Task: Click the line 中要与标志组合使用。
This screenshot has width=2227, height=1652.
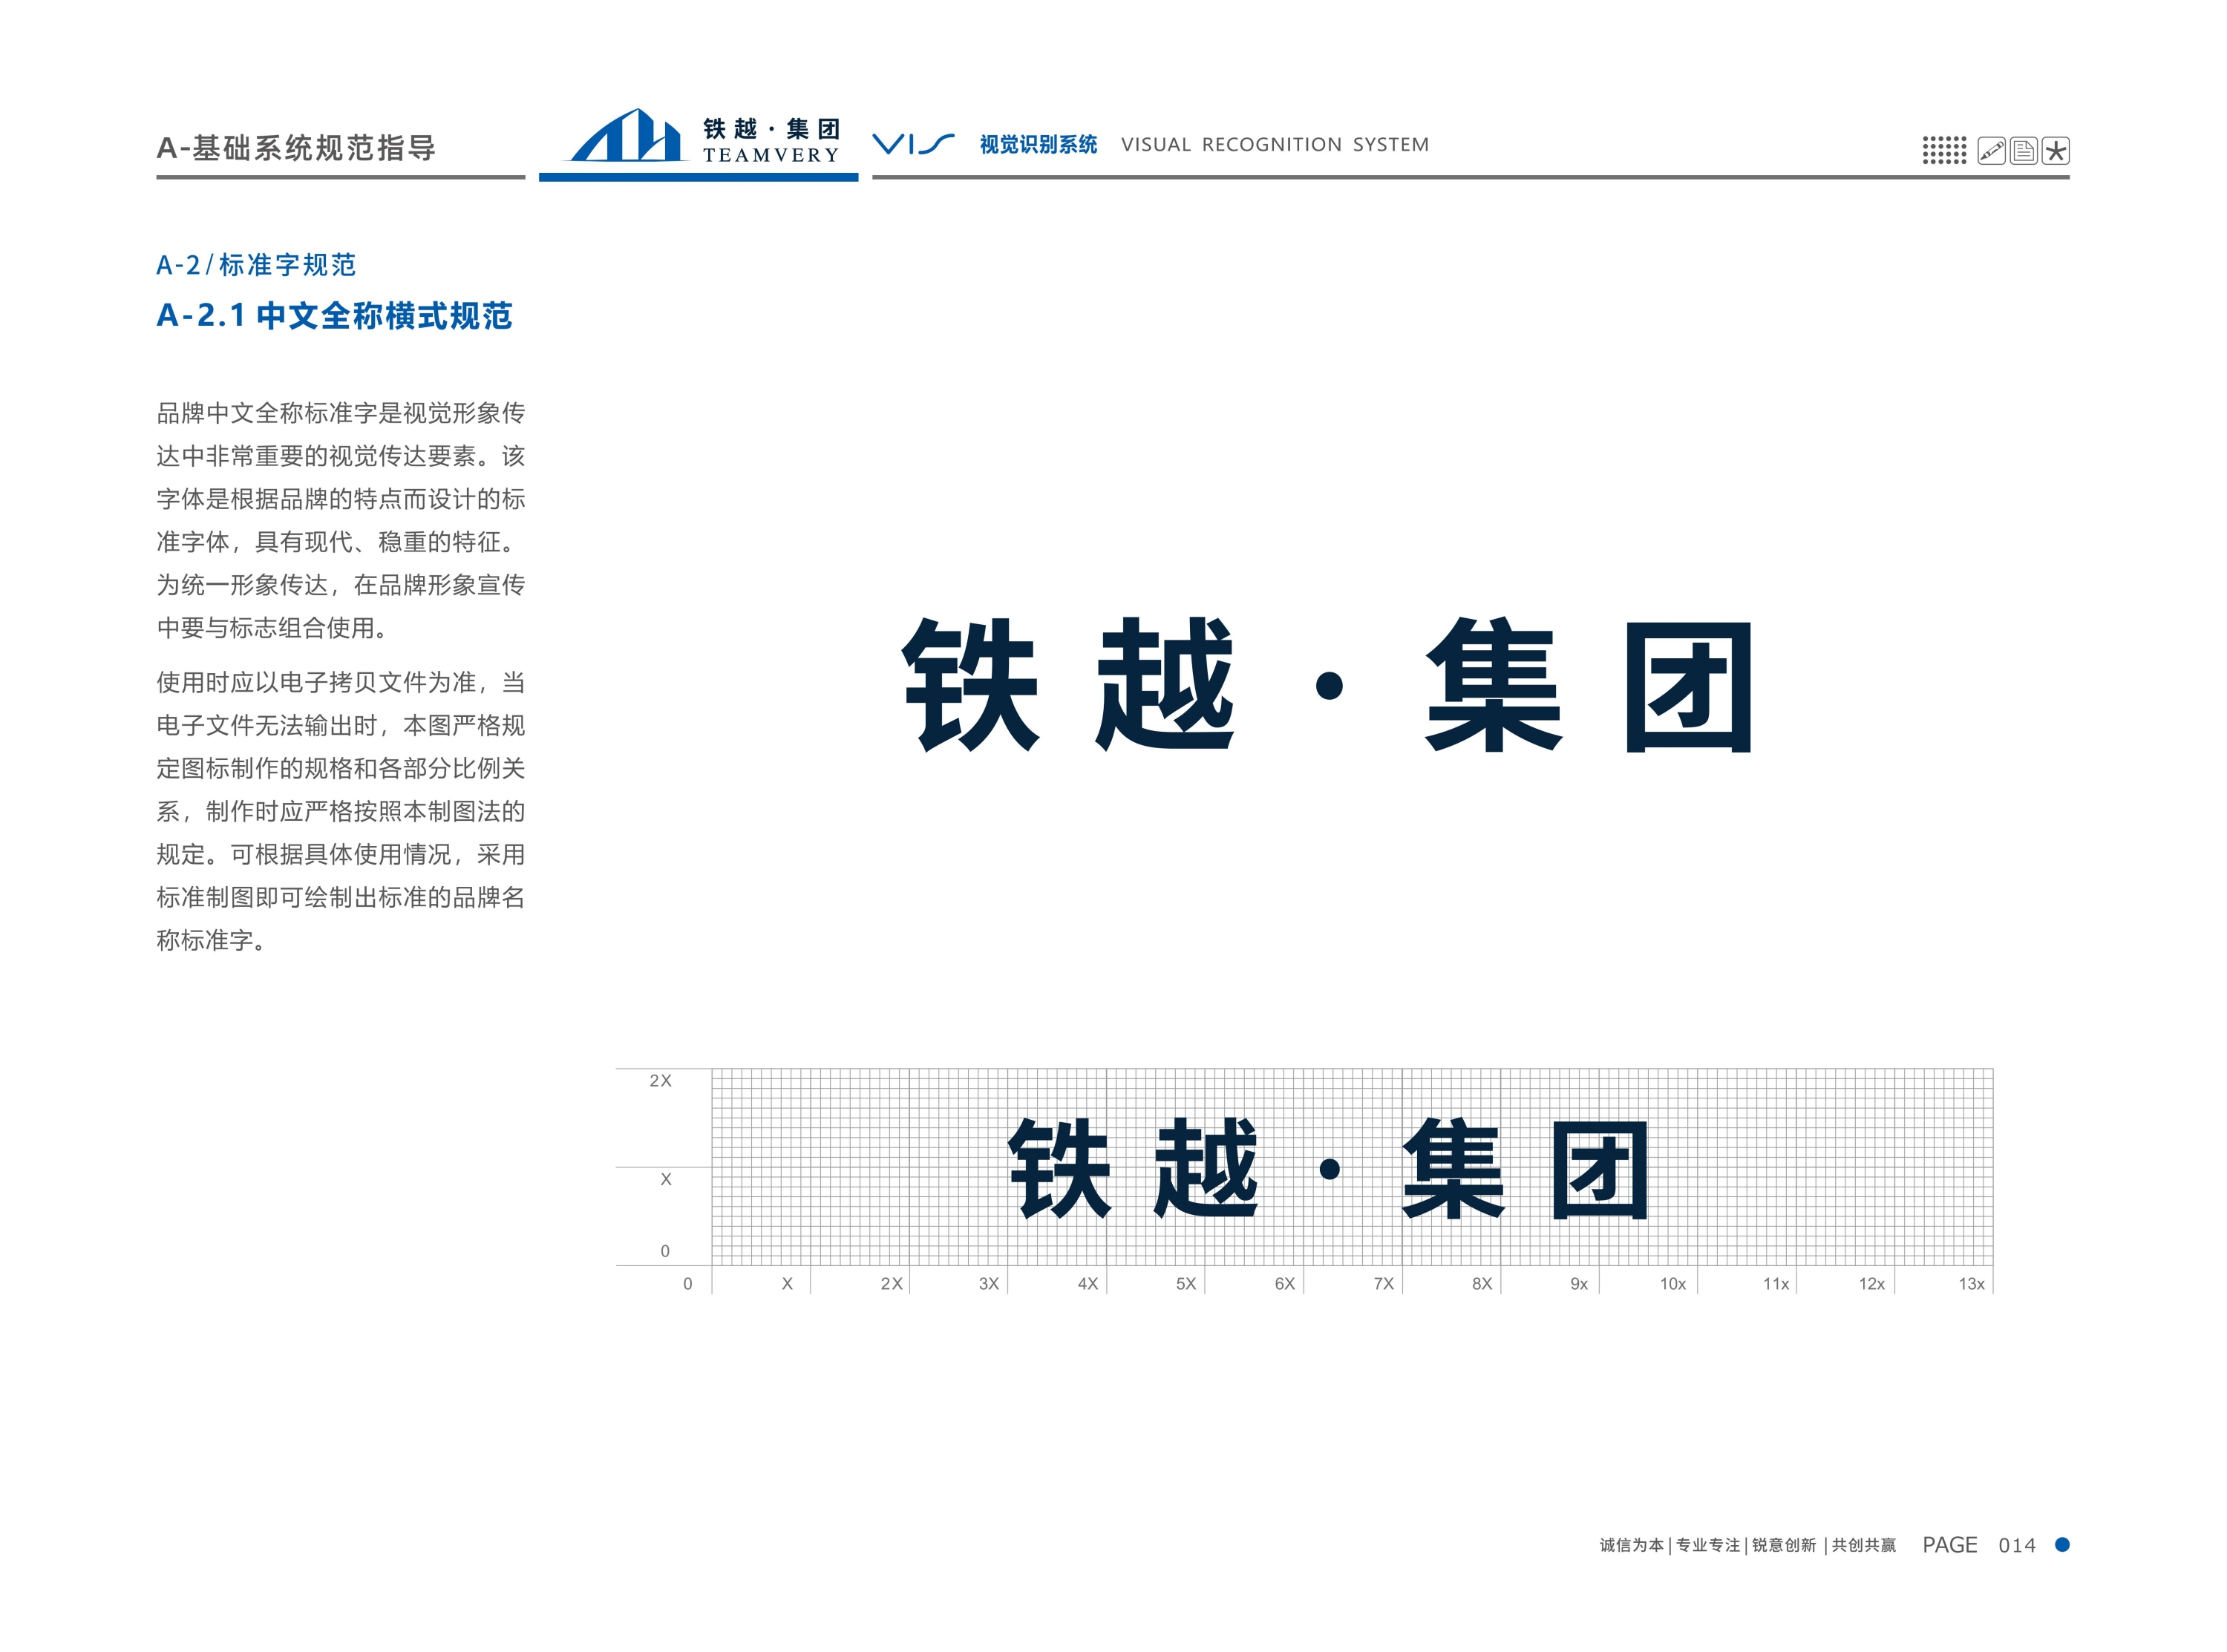Action: click(272, 628)
